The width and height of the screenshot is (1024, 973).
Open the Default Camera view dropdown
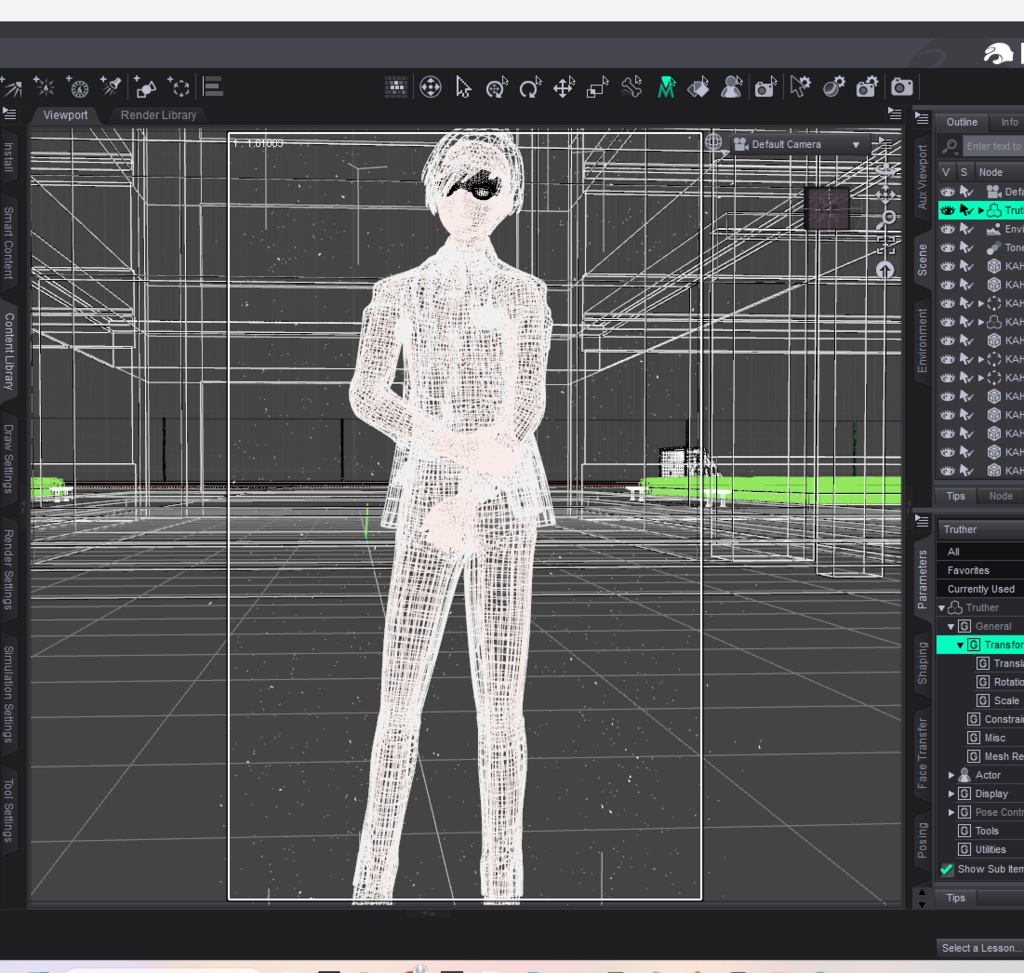[801, 144]
